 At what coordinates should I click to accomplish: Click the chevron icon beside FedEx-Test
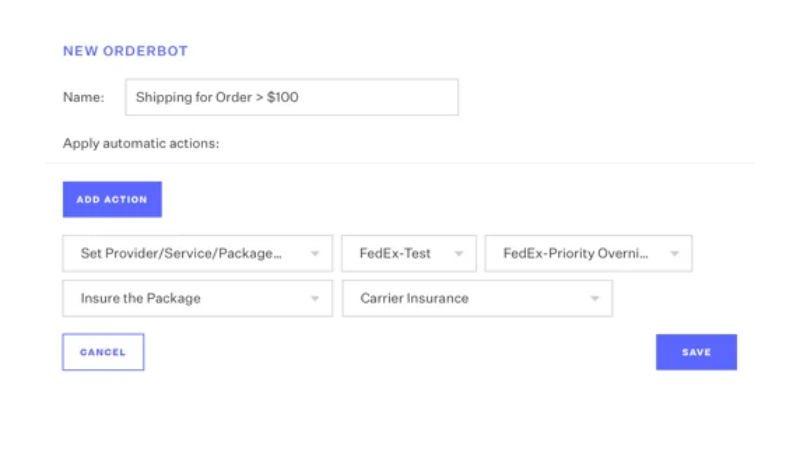pos(459,254)
